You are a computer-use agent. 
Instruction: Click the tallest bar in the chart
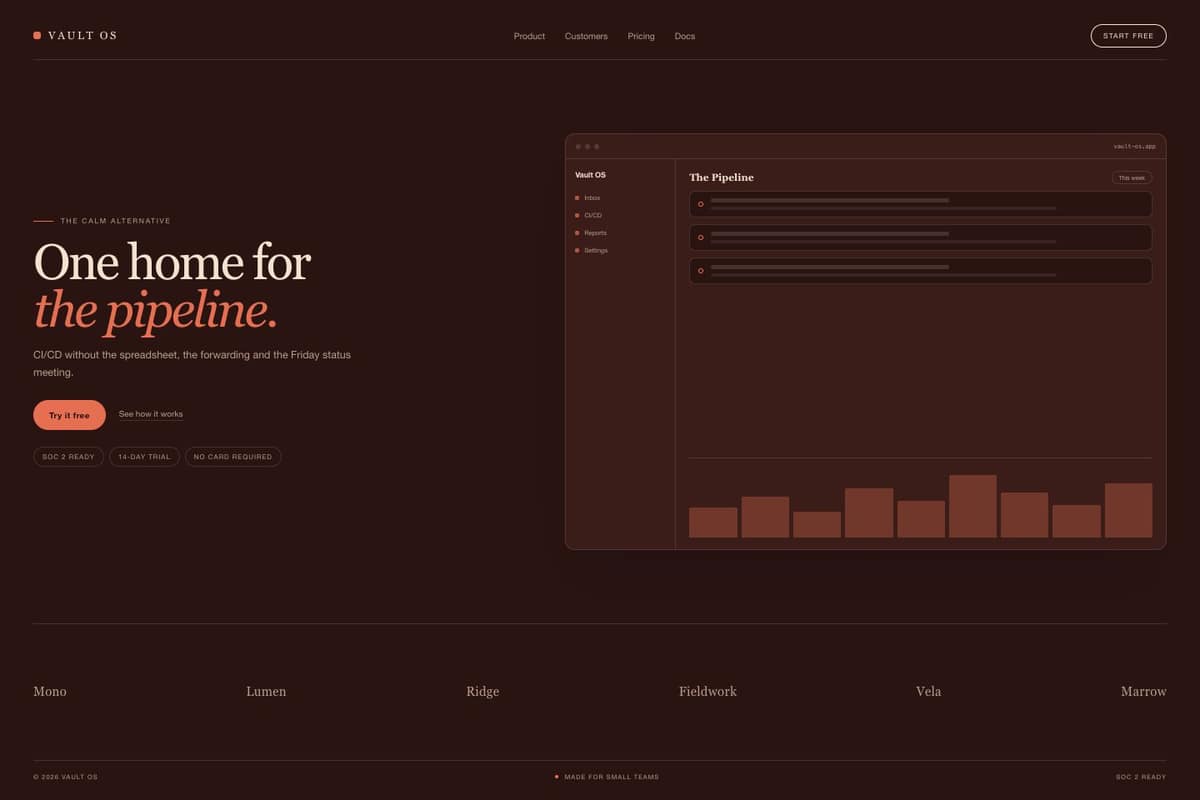pyautogui.click(x=973, y=506)
